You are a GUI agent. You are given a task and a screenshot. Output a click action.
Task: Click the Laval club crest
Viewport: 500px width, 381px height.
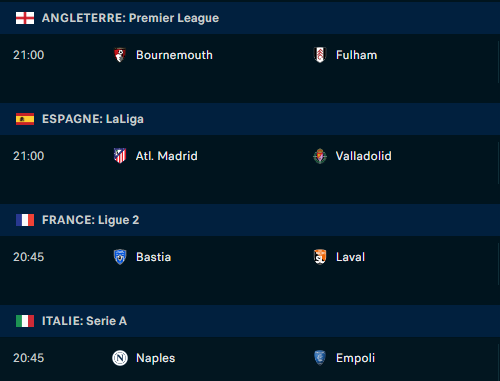[320, 257]
